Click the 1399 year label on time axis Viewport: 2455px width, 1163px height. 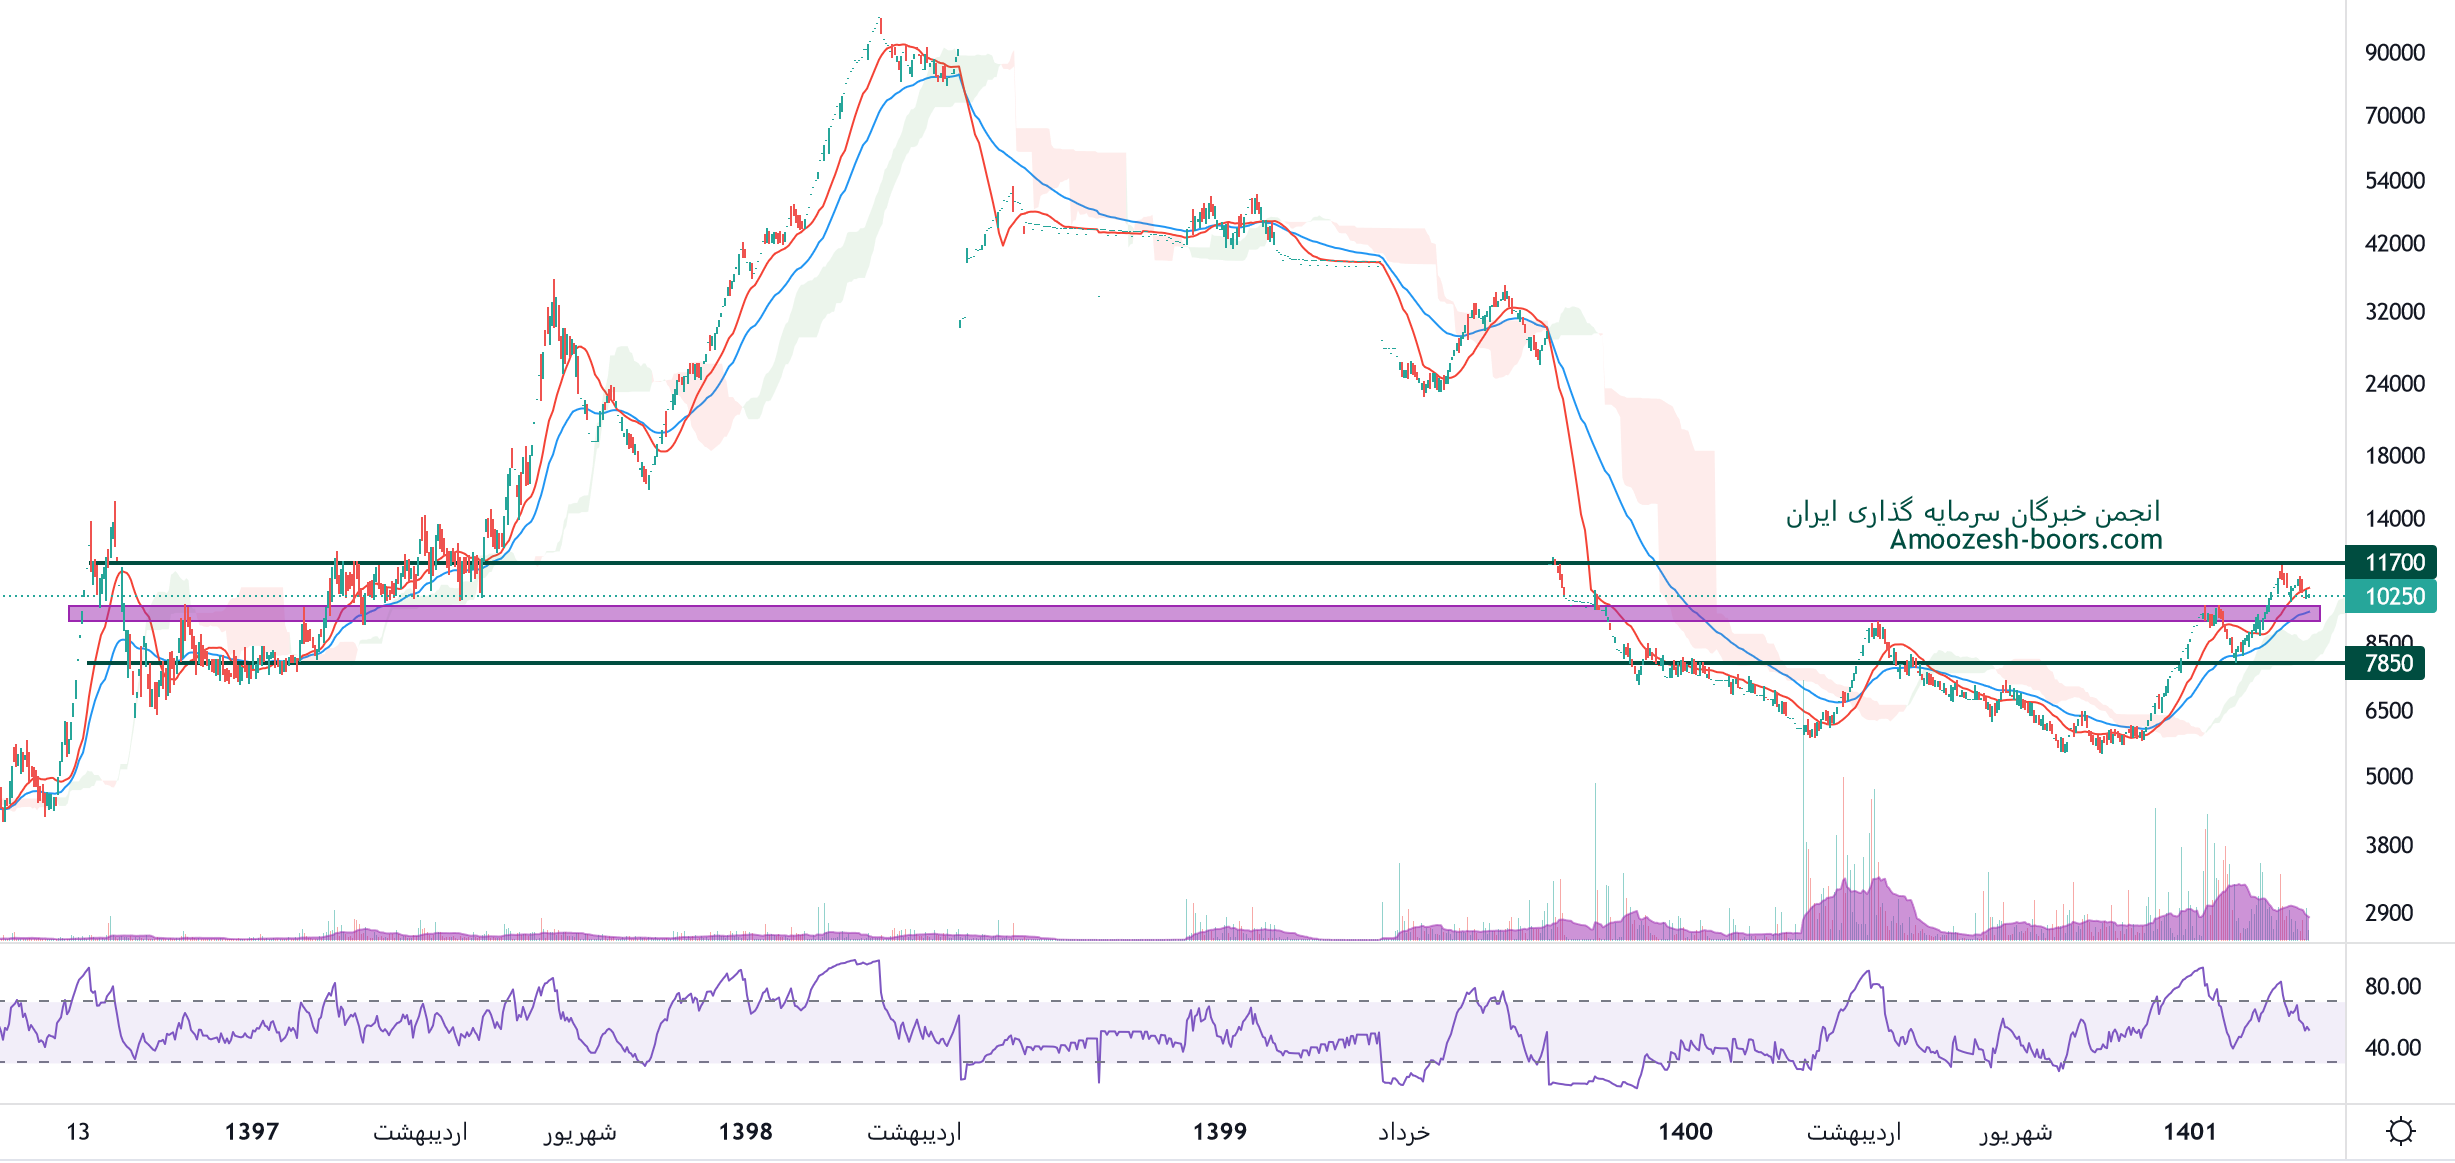tap(1219, 1132)
